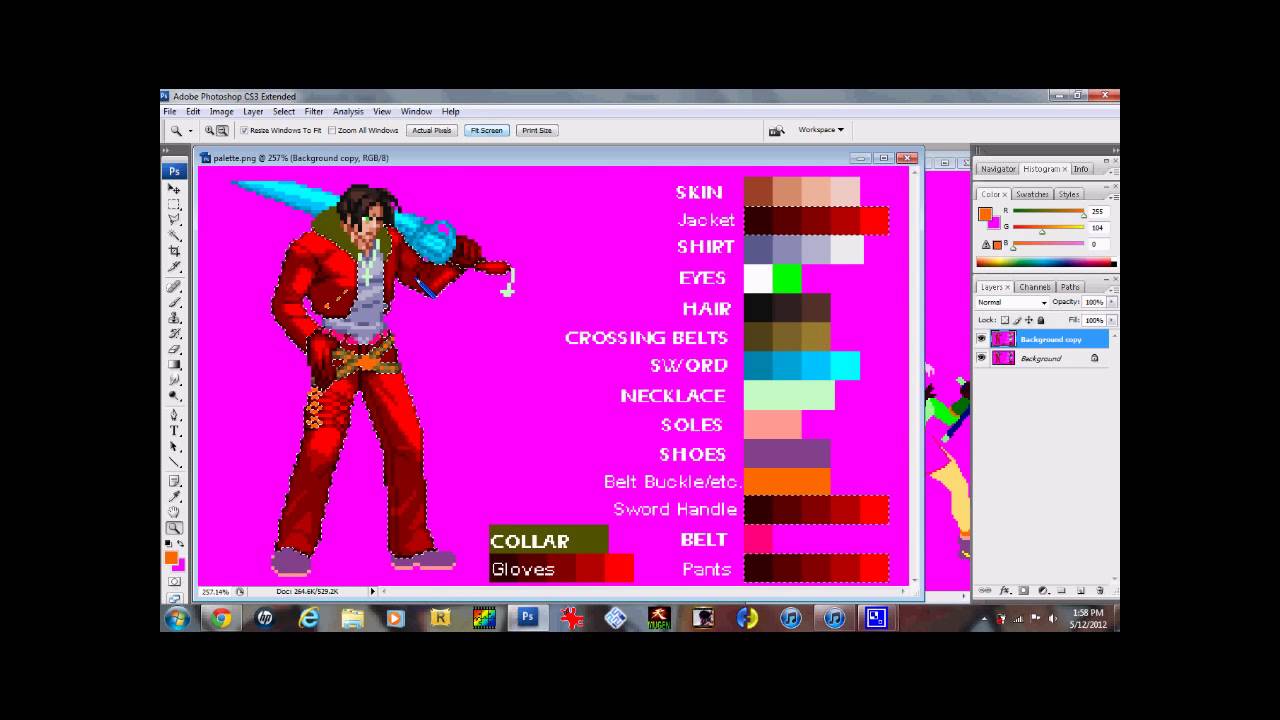The height and width of the screenshot is (720, 1280).
Task: Pick a color from the color spectrum ramp
Action: [1046, 263]
